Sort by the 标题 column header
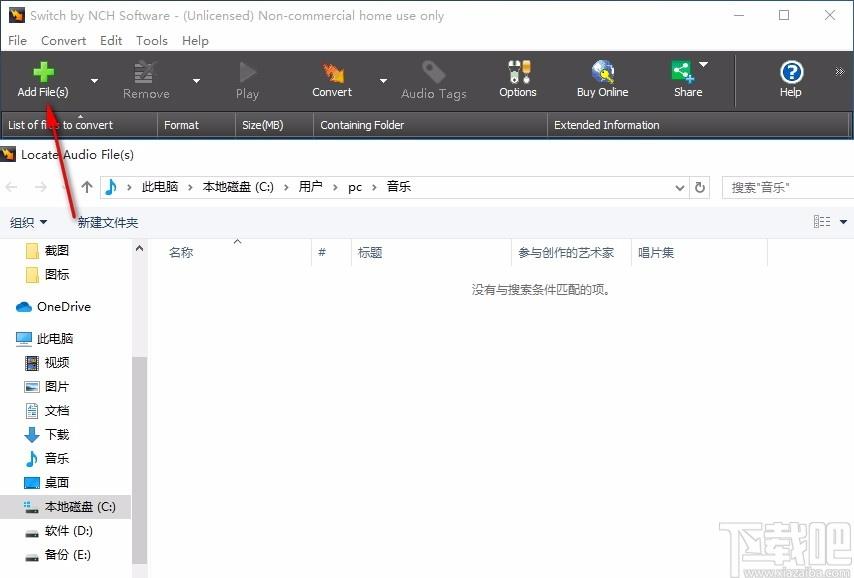 click(431, 253)
